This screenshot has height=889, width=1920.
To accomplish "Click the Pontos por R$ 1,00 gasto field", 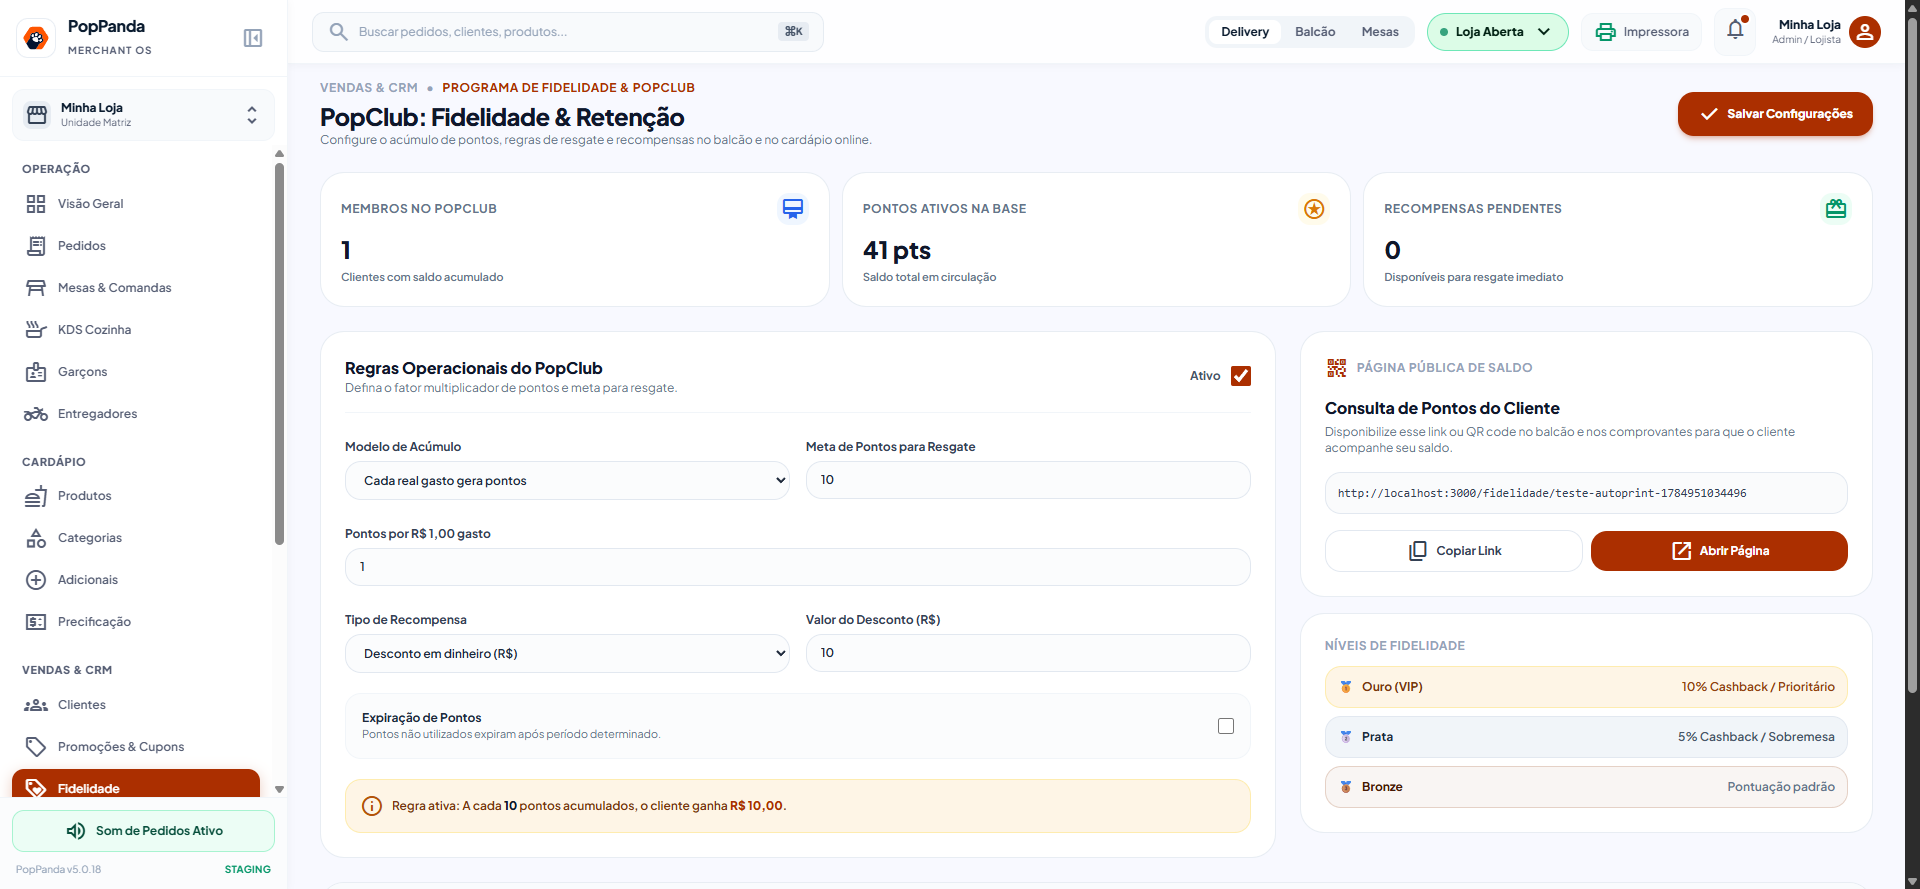I will pyautogui.click(x=798, y=567).
